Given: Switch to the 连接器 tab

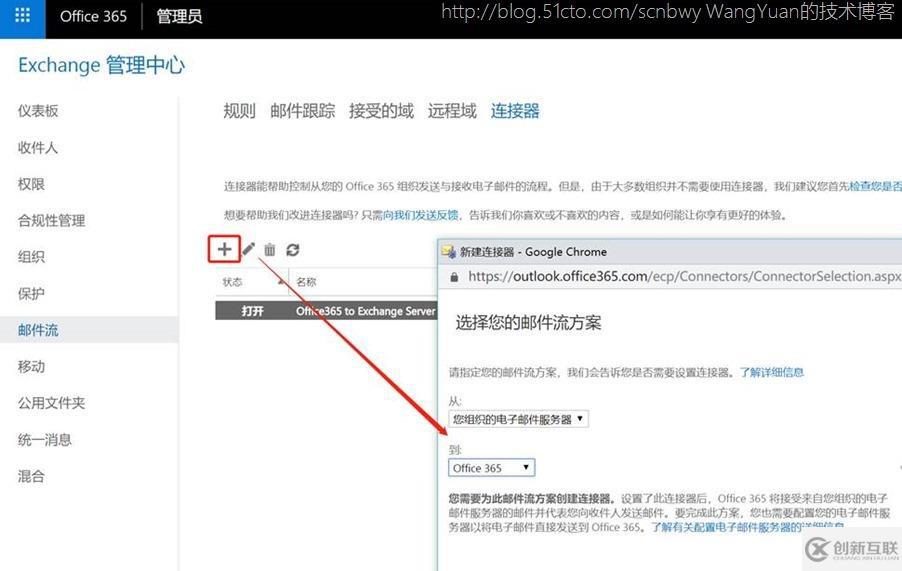Looking at the screenshot, I should 515,110.
